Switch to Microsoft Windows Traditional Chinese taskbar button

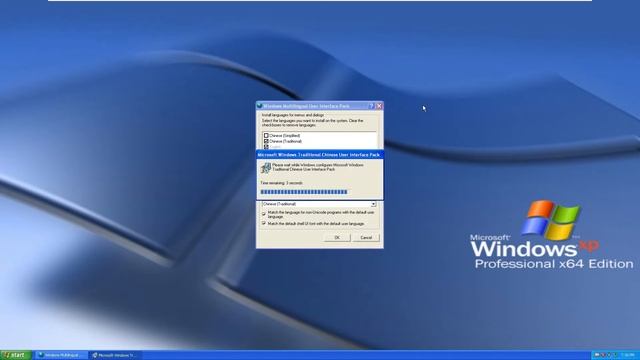click(x=116, y=355)
